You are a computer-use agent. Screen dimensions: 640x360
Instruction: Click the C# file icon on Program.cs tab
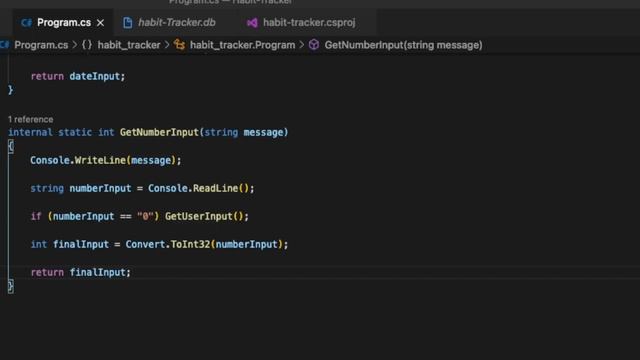click(x=27, y=22)
